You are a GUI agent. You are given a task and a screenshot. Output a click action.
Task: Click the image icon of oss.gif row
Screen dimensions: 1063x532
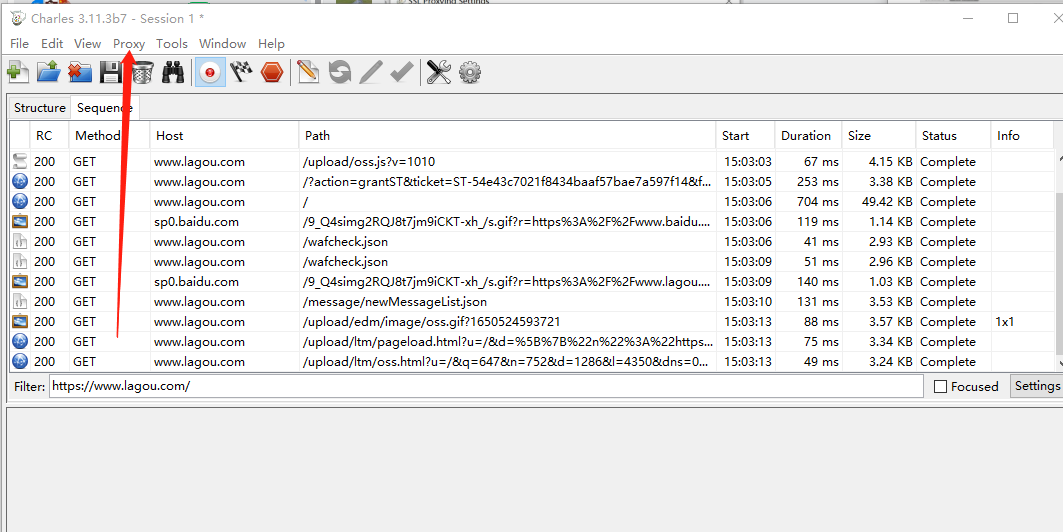point(20,322)
